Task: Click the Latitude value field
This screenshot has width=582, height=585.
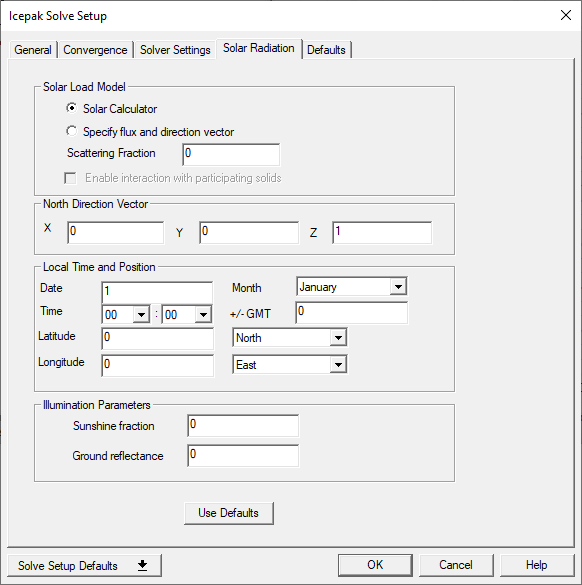Action: [x=157, y=338]
